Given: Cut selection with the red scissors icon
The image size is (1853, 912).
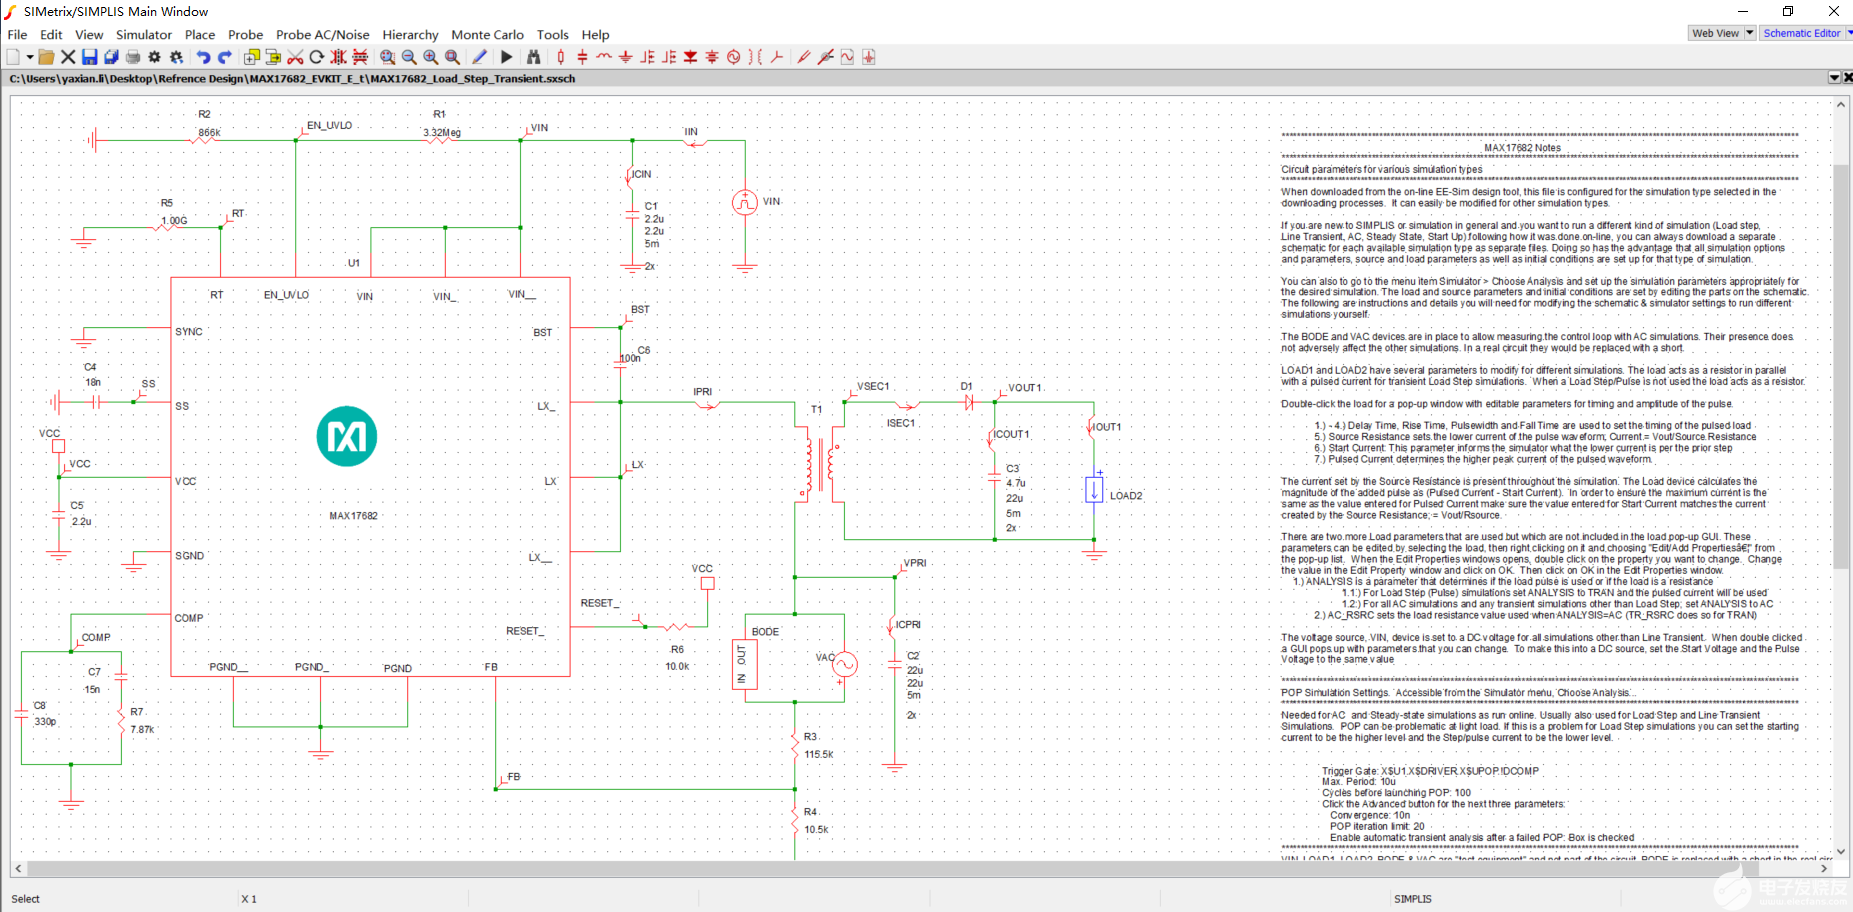Looking at the screenshot, I should [x=294, y=57].
